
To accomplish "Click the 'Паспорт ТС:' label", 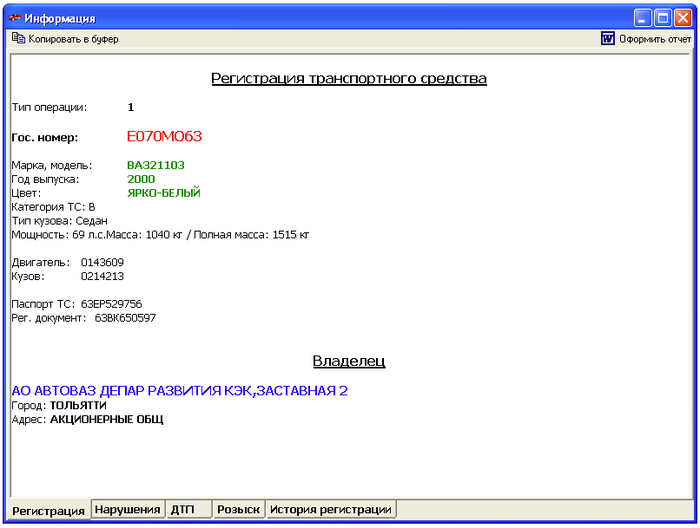I will click(x=43, y=304).
